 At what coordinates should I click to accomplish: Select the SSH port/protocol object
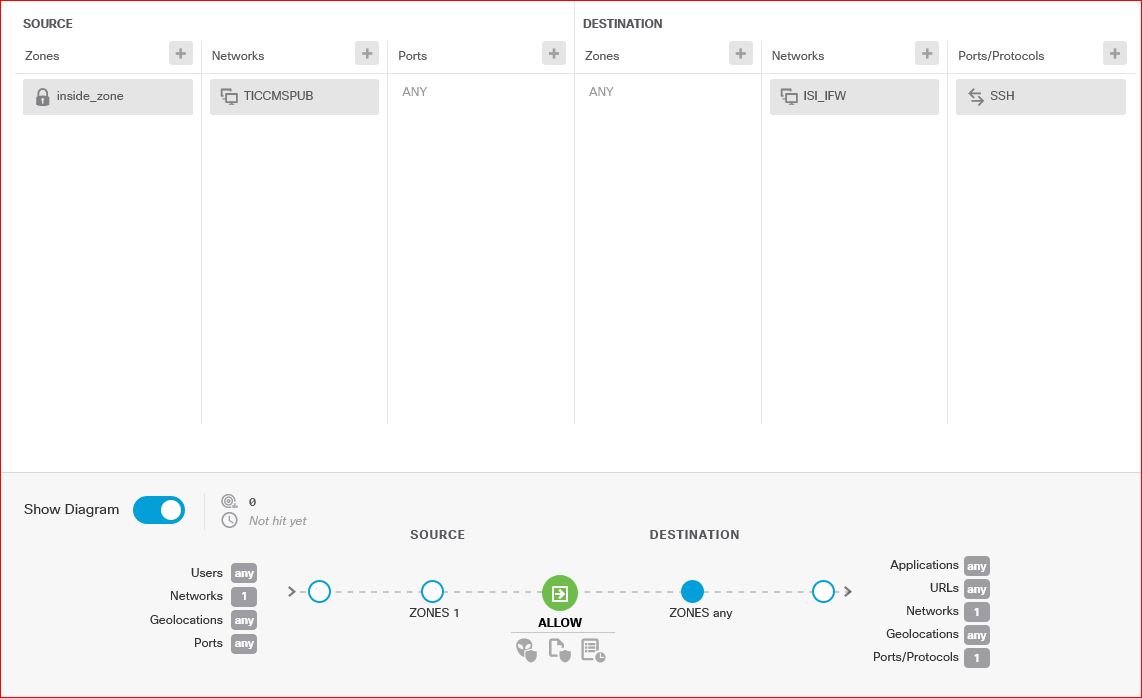(1040, 97)
